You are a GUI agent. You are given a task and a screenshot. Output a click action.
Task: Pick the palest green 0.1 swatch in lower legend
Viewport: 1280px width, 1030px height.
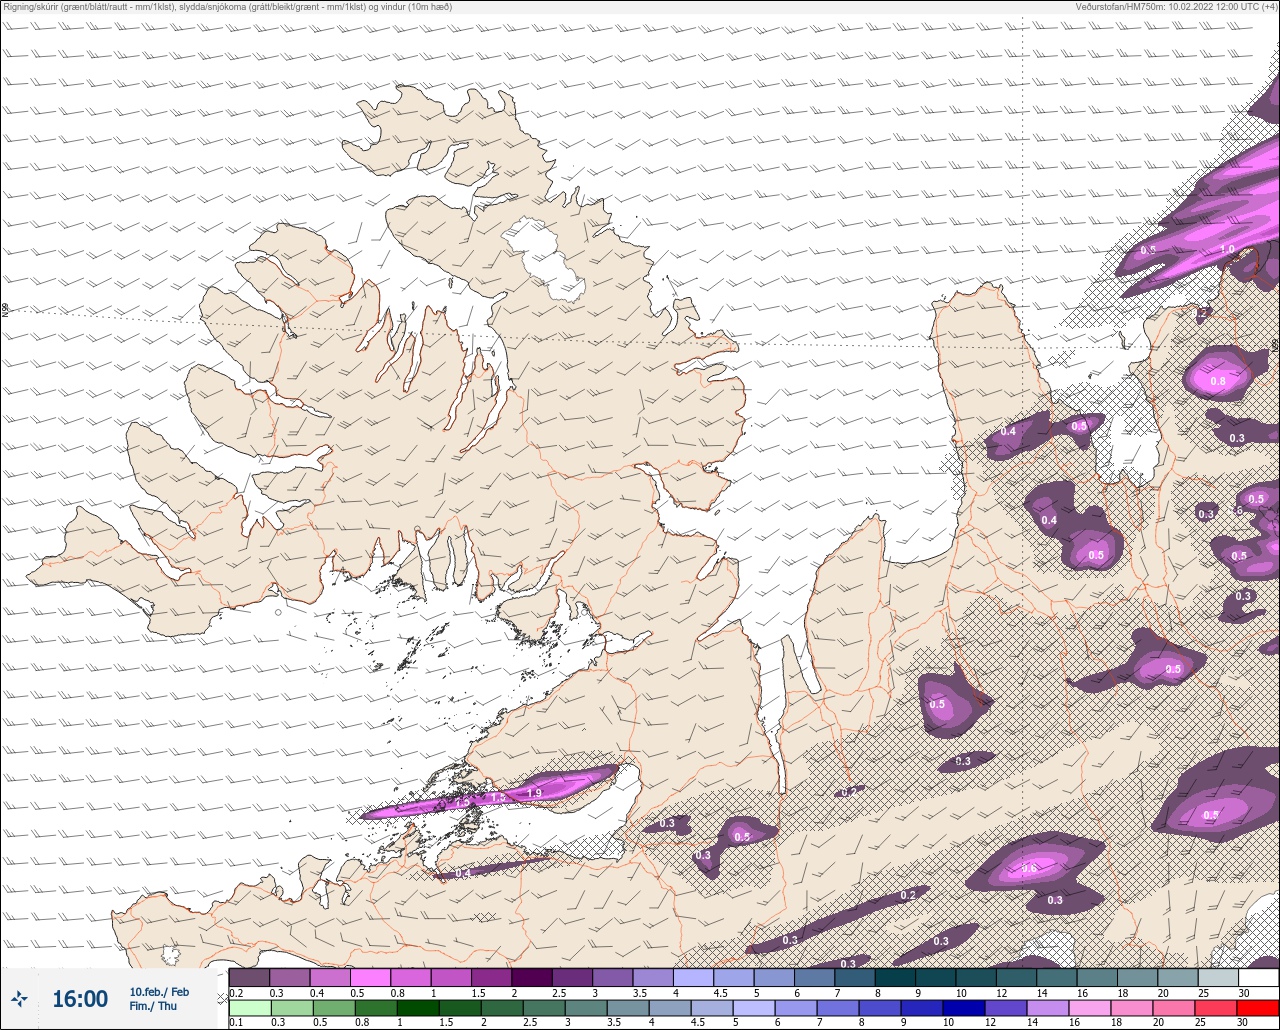(249, 1007)
